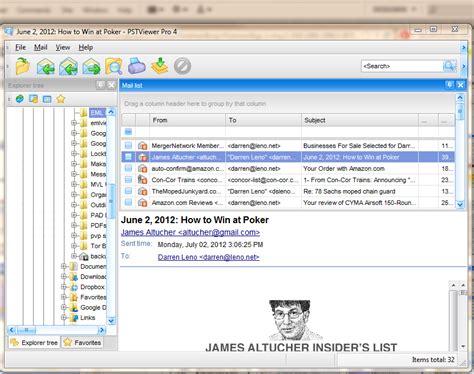Print the email with printer icon
This screenshot has height=374, width=474.
(137, 66)
